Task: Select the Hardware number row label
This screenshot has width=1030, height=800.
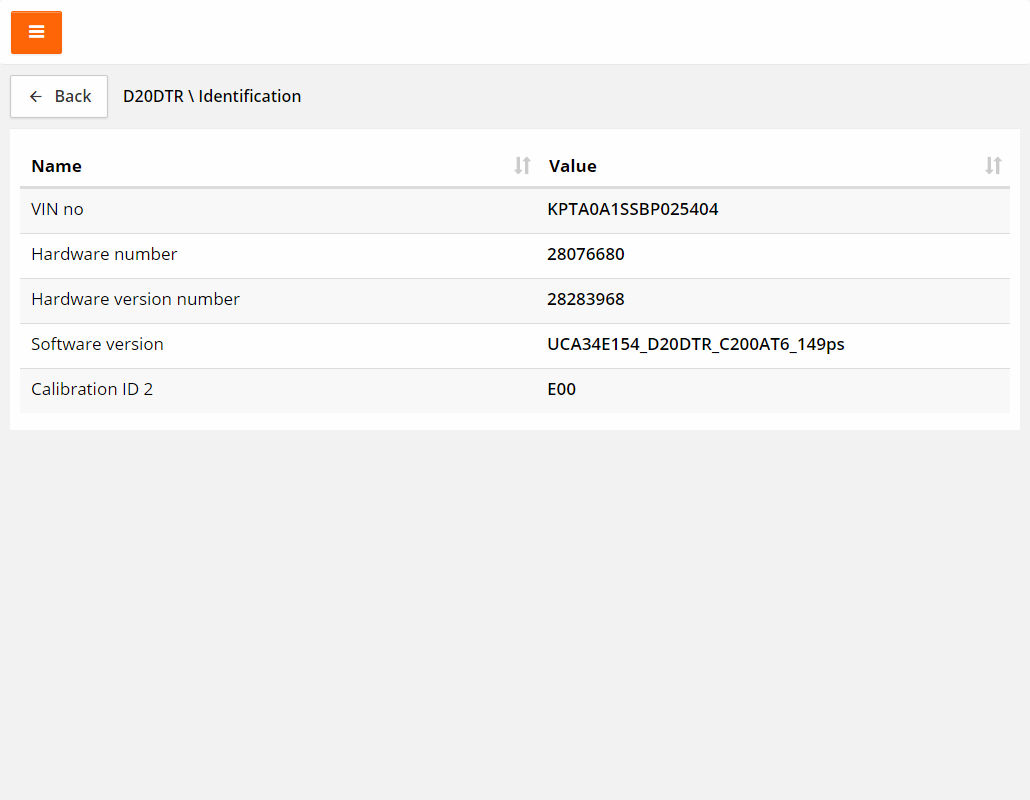Action: click(x=104, y=255)
